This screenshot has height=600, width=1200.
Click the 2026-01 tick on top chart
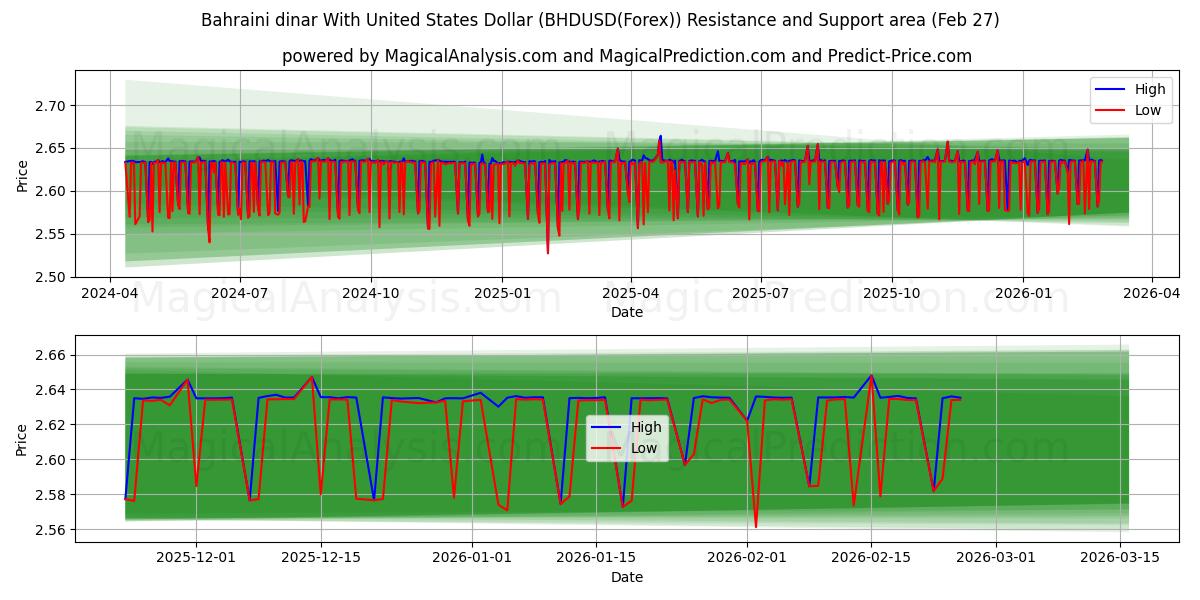click(1022, 295)
